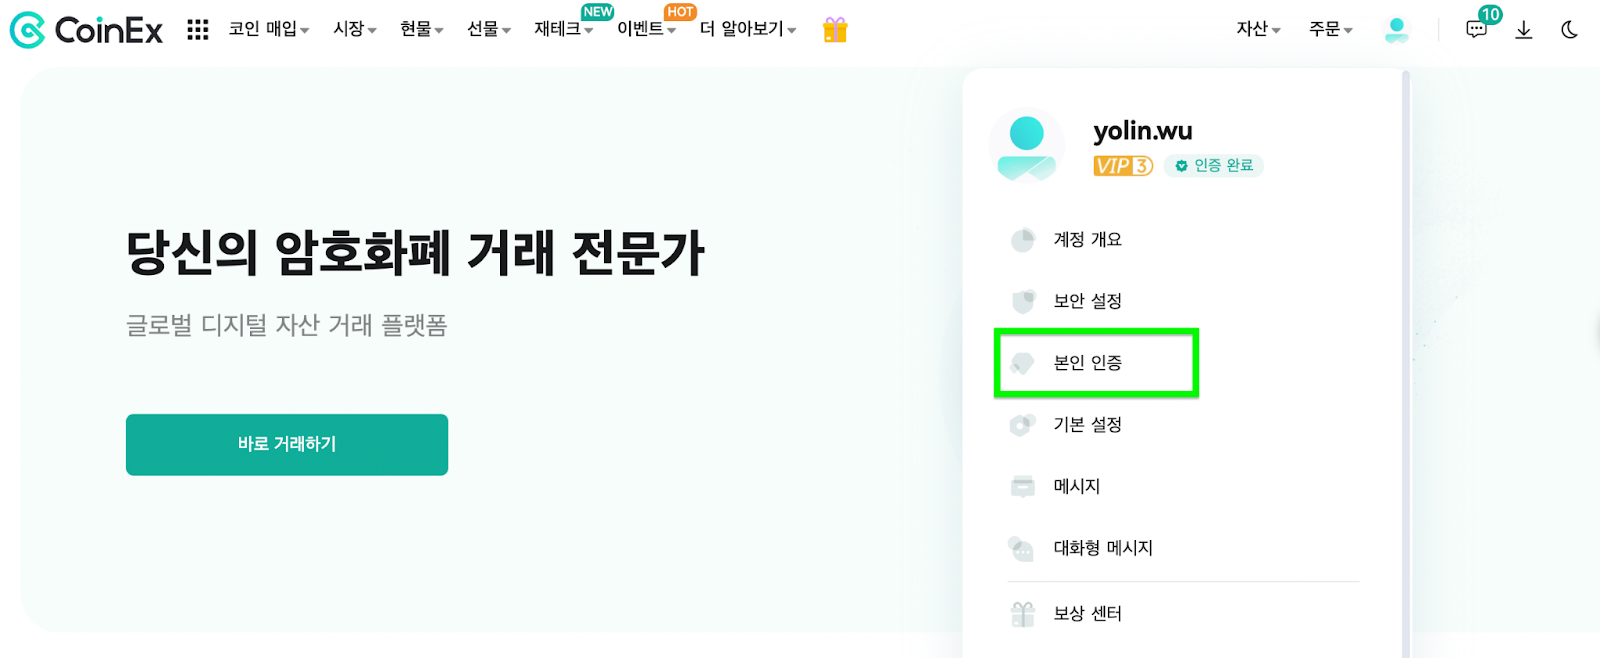The height and width of the screenshot is (658, 1600).
Task: Click the user avatar icon in top bar
Action: pos(1397,30)
